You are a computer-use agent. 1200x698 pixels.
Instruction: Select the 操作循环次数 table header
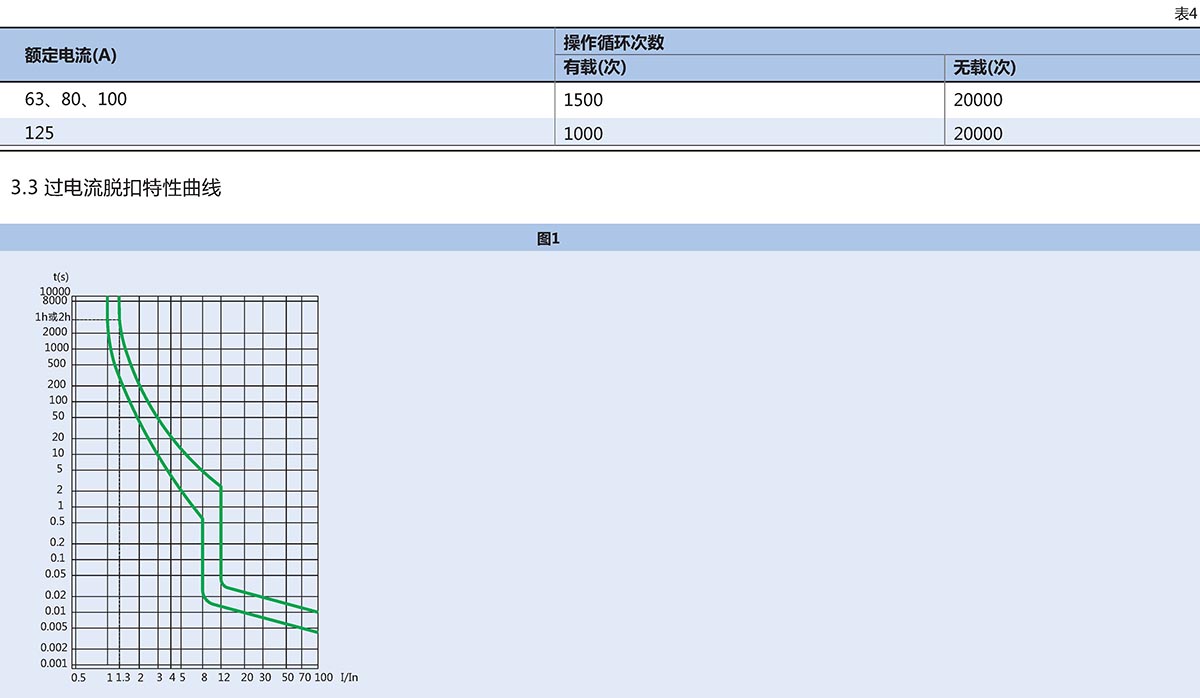click(x=614, y=42)
